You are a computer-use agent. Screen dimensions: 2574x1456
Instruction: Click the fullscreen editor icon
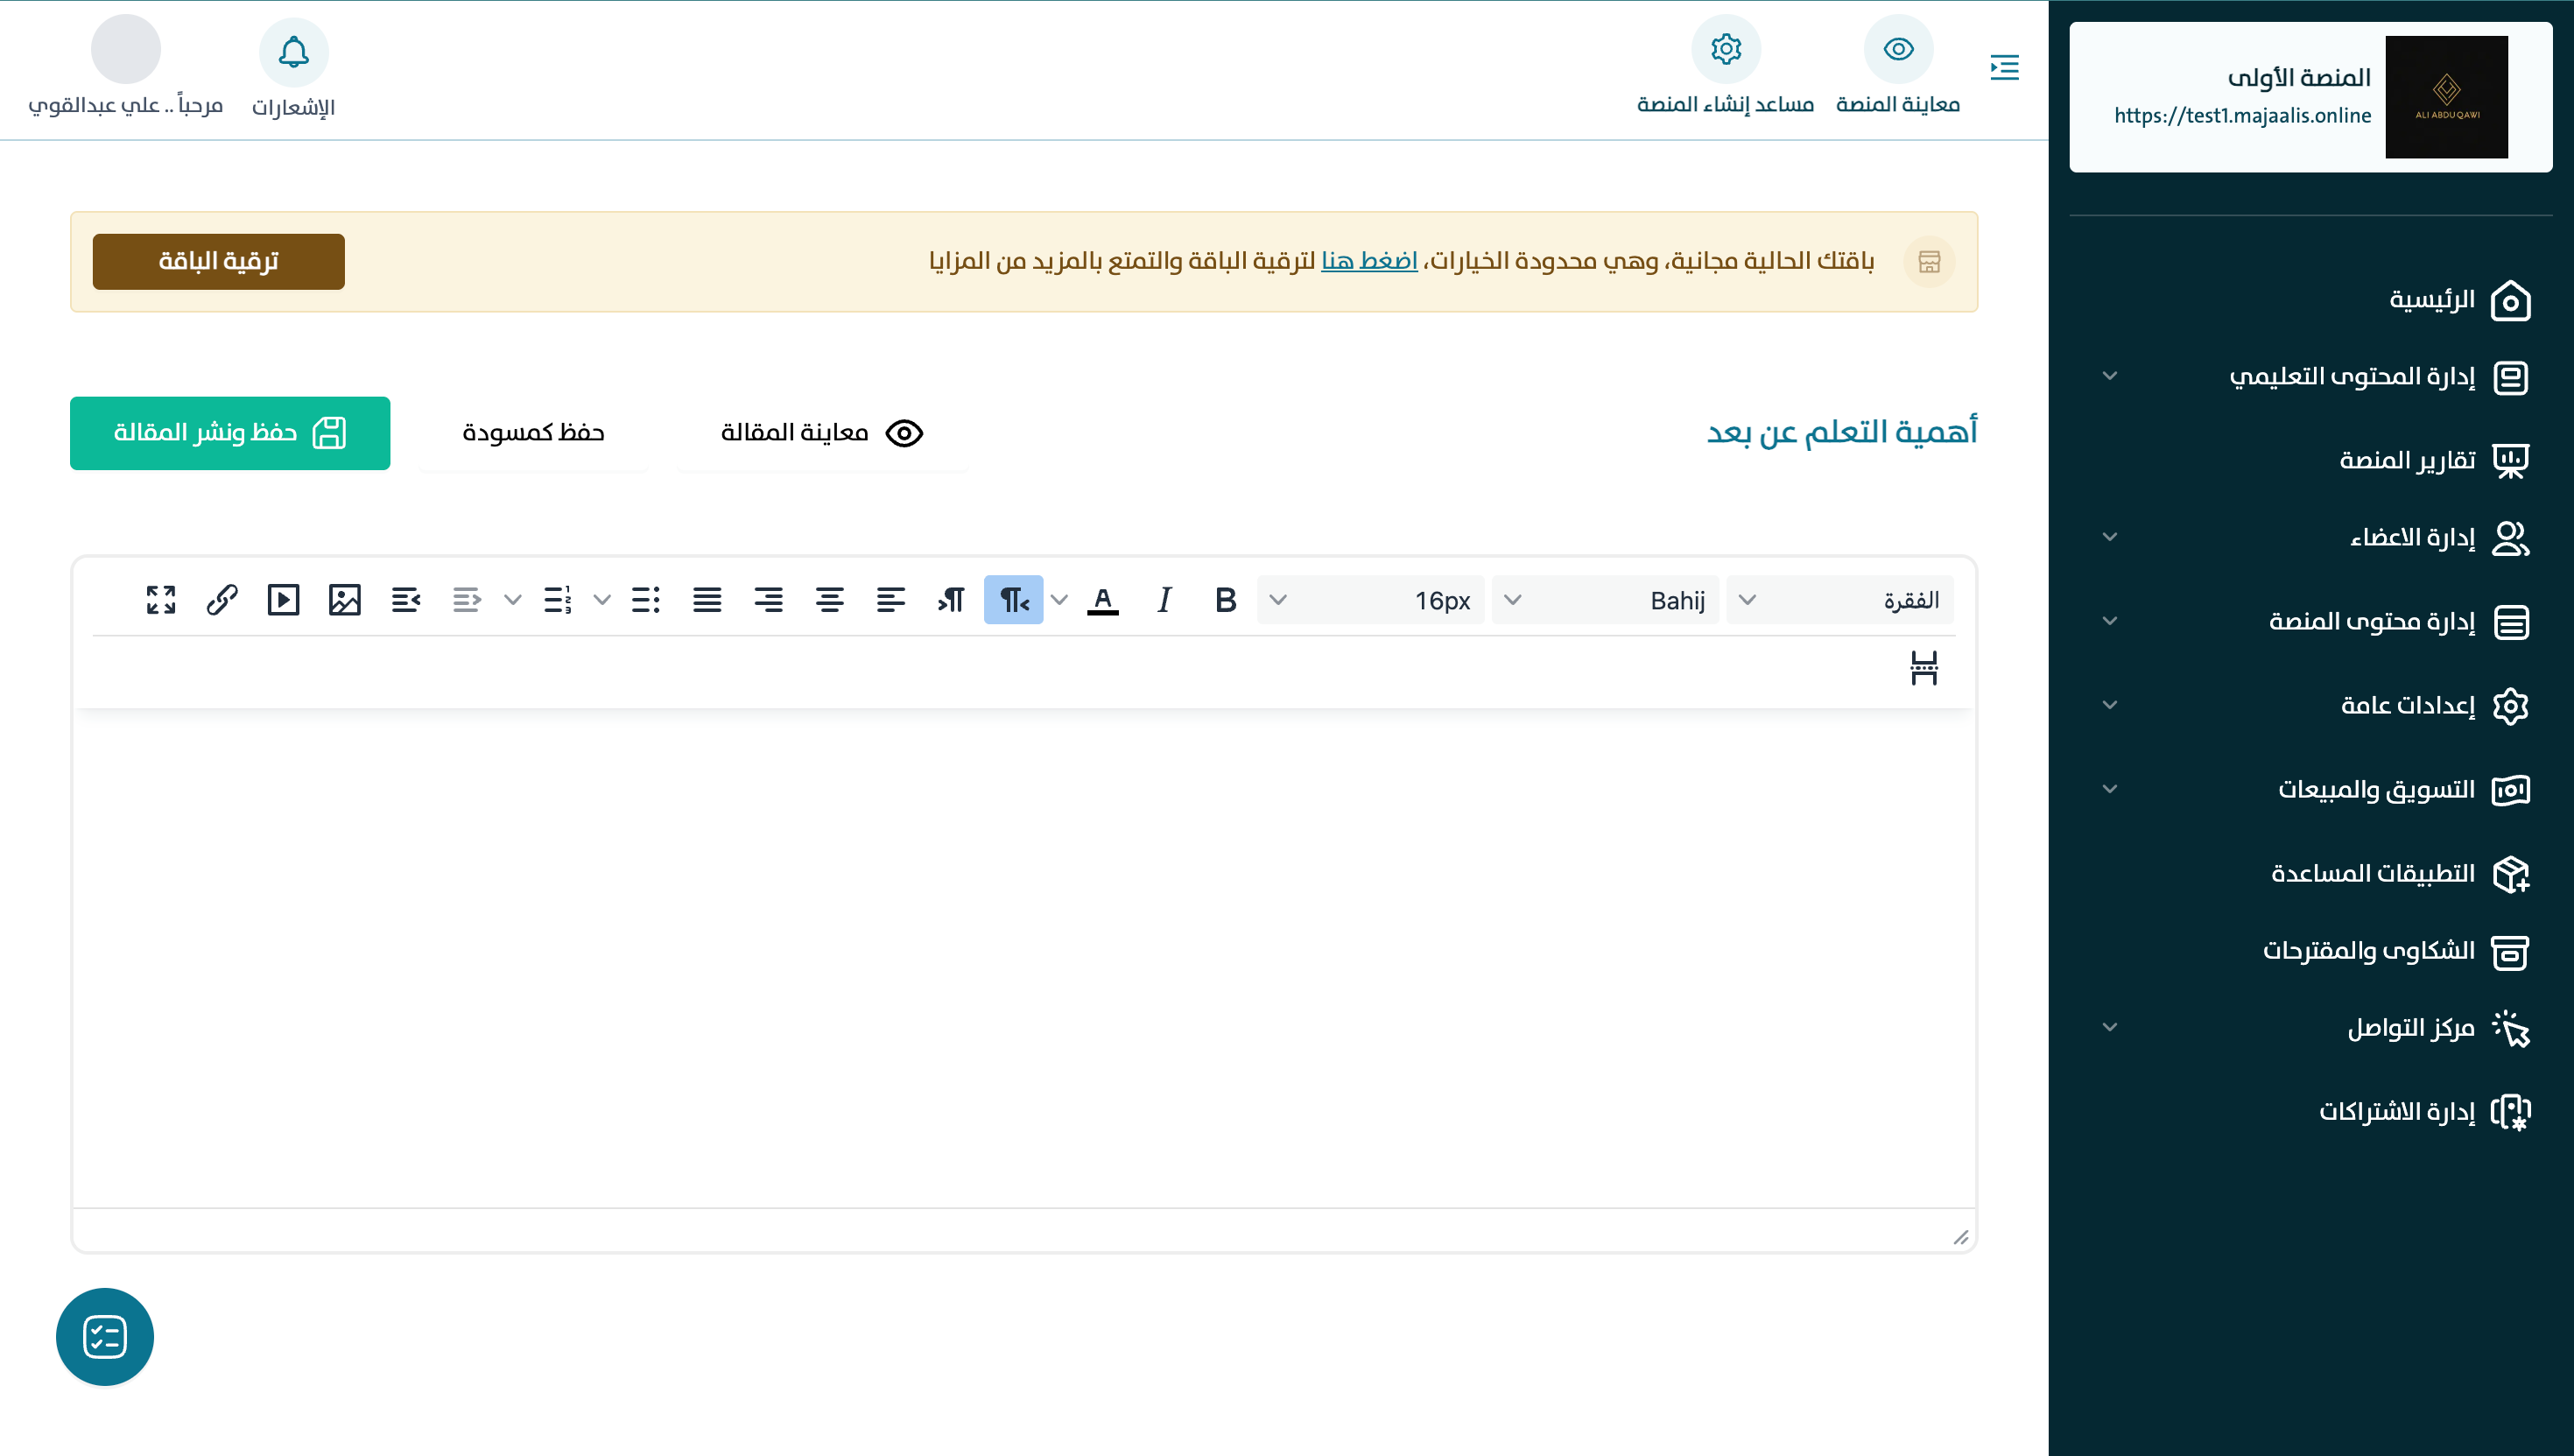point(161,600)
